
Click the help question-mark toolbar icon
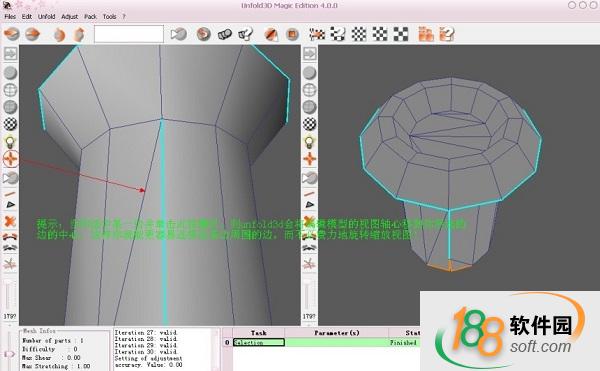[x=245, y=34]
